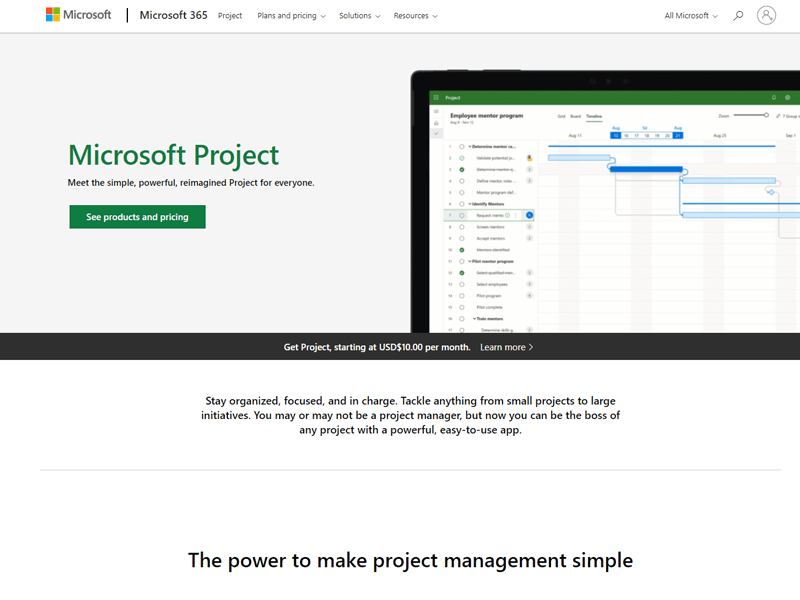Click See products and pricing button
The height and width of the screenshot is (600, 800).
point(137,217)
